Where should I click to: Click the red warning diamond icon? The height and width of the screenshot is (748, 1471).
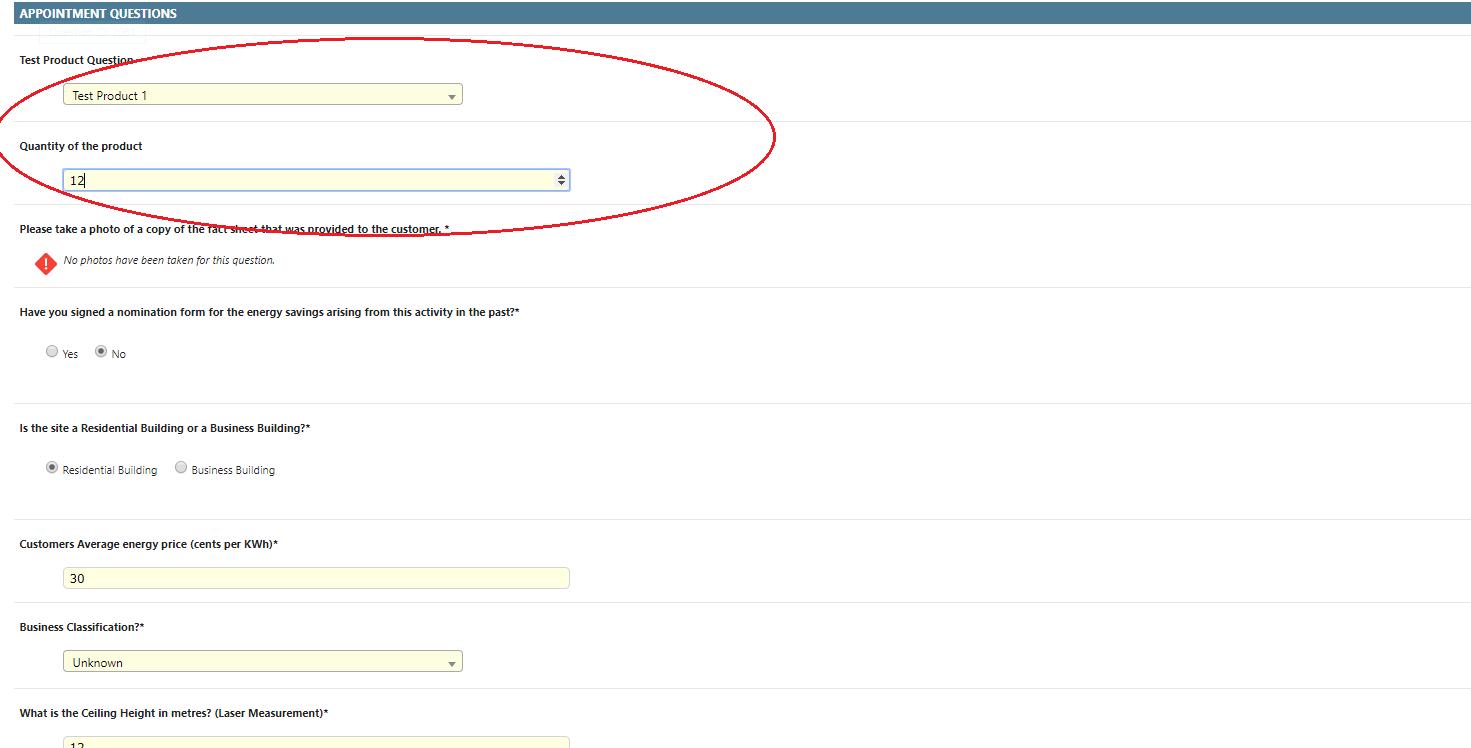46,264
